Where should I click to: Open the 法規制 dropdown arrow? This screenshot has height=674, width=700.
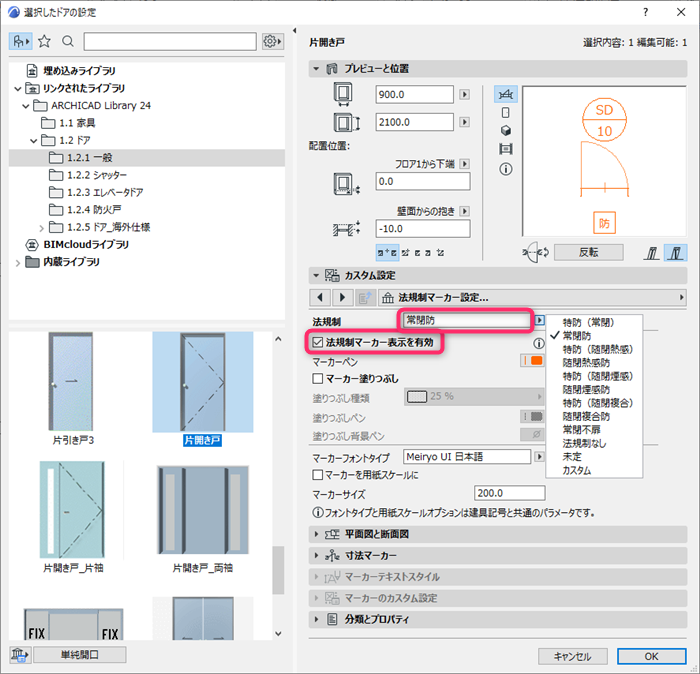tap(539, 320)
